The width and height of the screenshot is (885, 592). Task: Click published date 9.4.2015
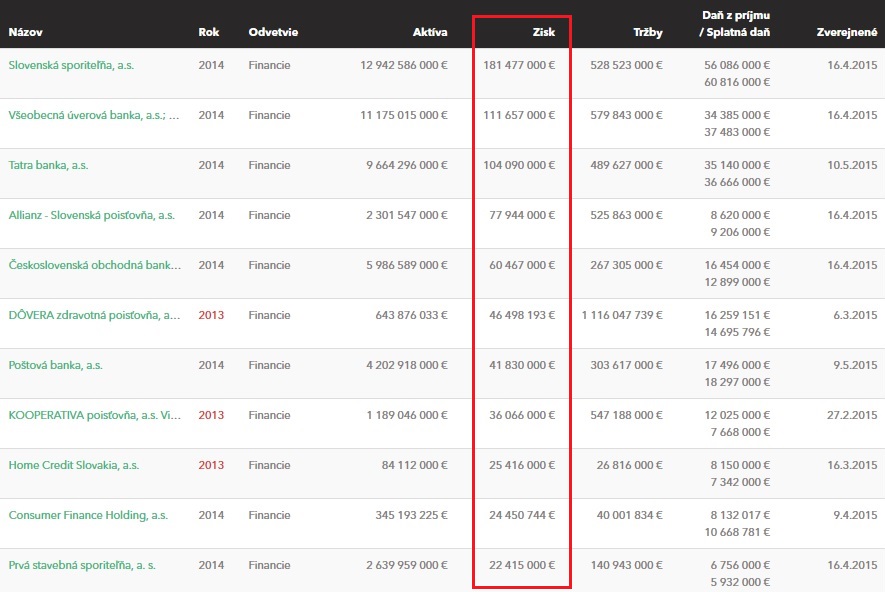point(855,515)
